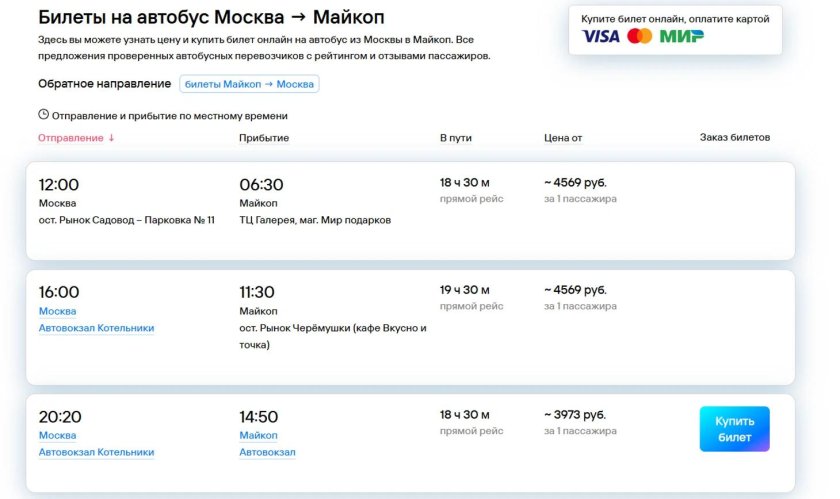Click the В пути column header
The height and width of the screenshot is (499, 840).
pyautogui.click(x=455, y=138)
